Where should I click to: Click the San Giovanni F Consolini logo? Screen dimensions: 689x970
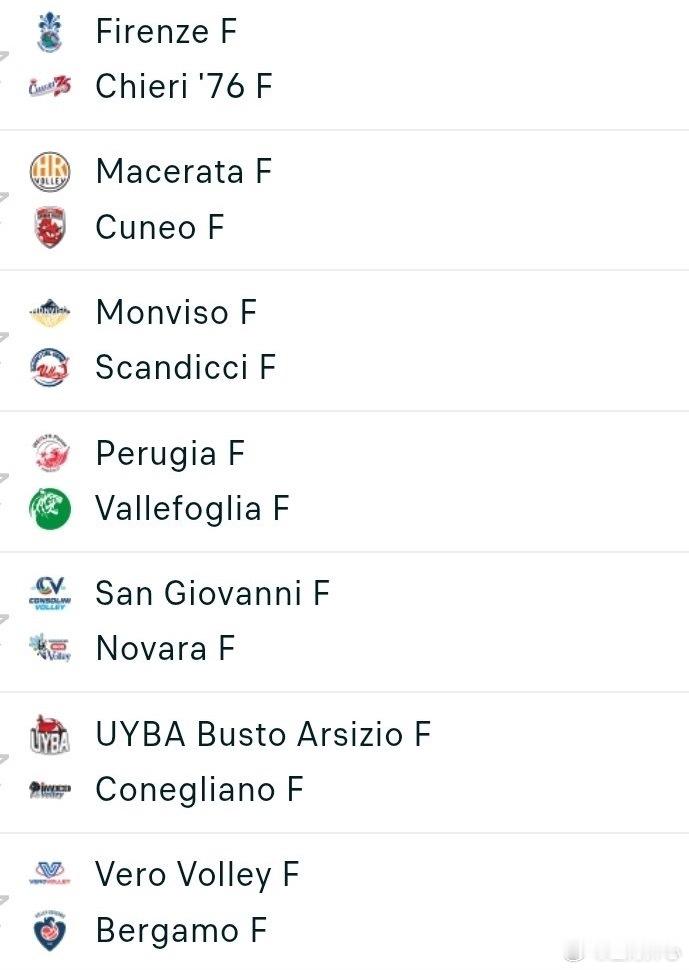49,594
